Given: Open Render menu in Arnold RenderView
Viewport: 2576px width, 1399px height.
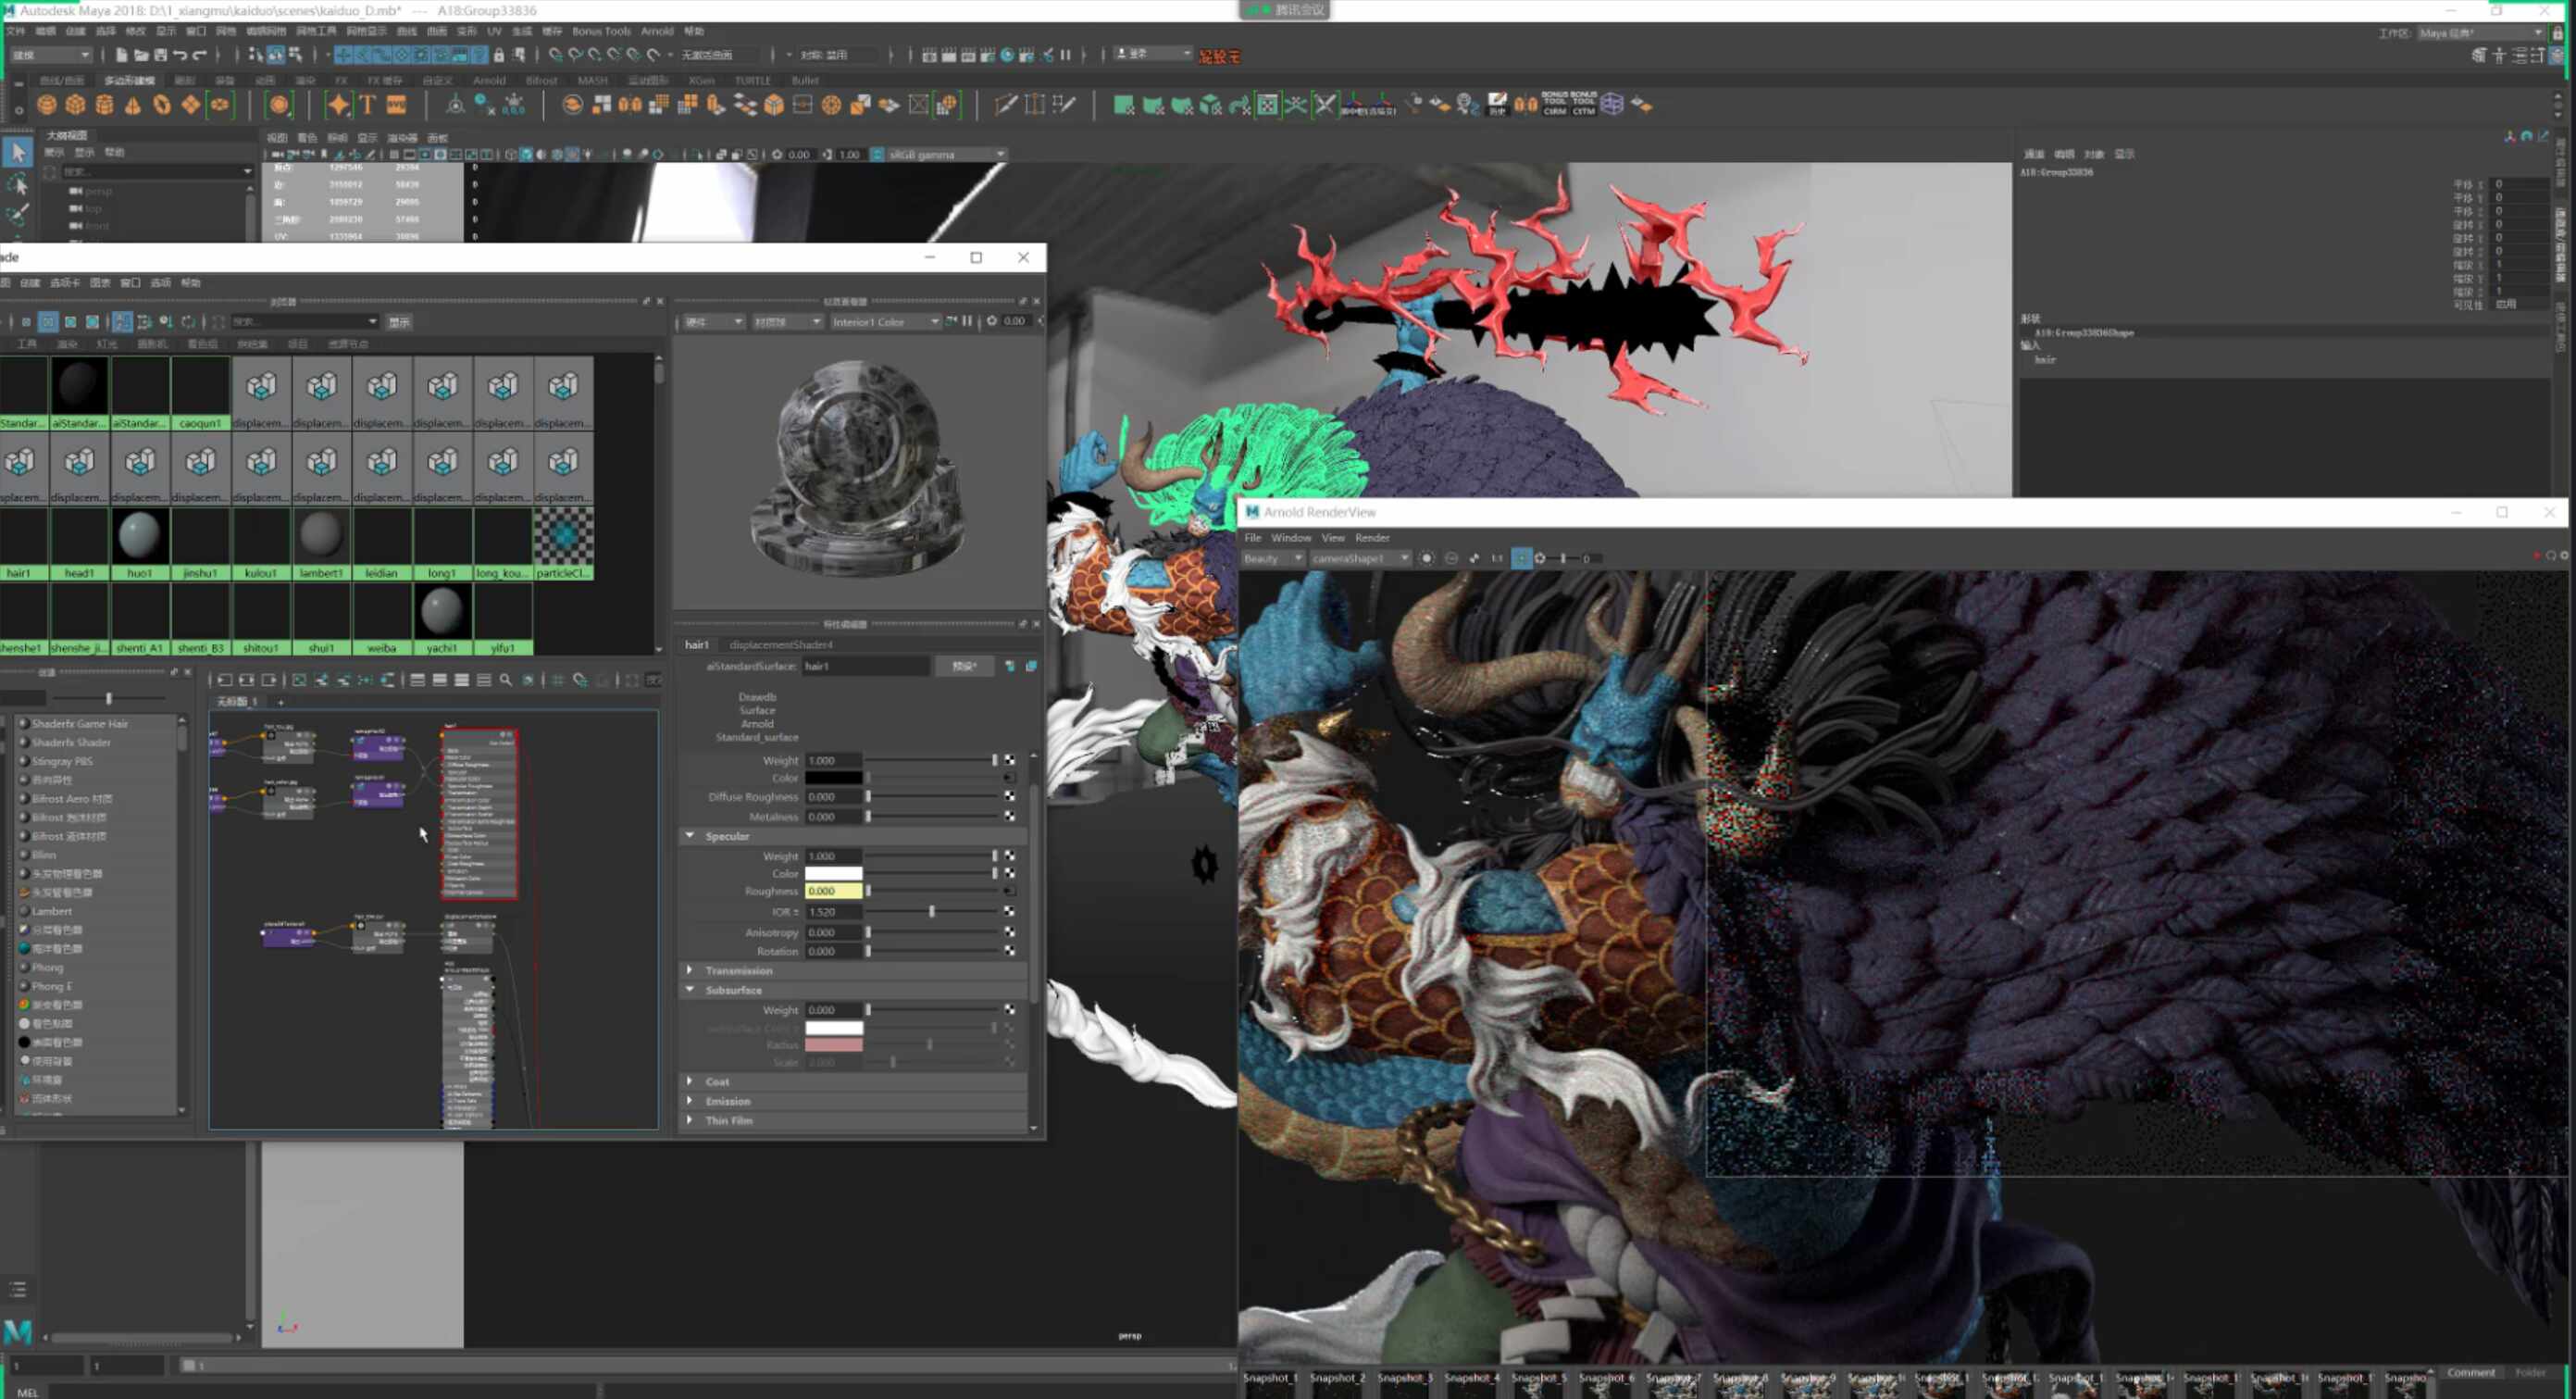Looking at the screenshot, I should [x=1372, y=537].
